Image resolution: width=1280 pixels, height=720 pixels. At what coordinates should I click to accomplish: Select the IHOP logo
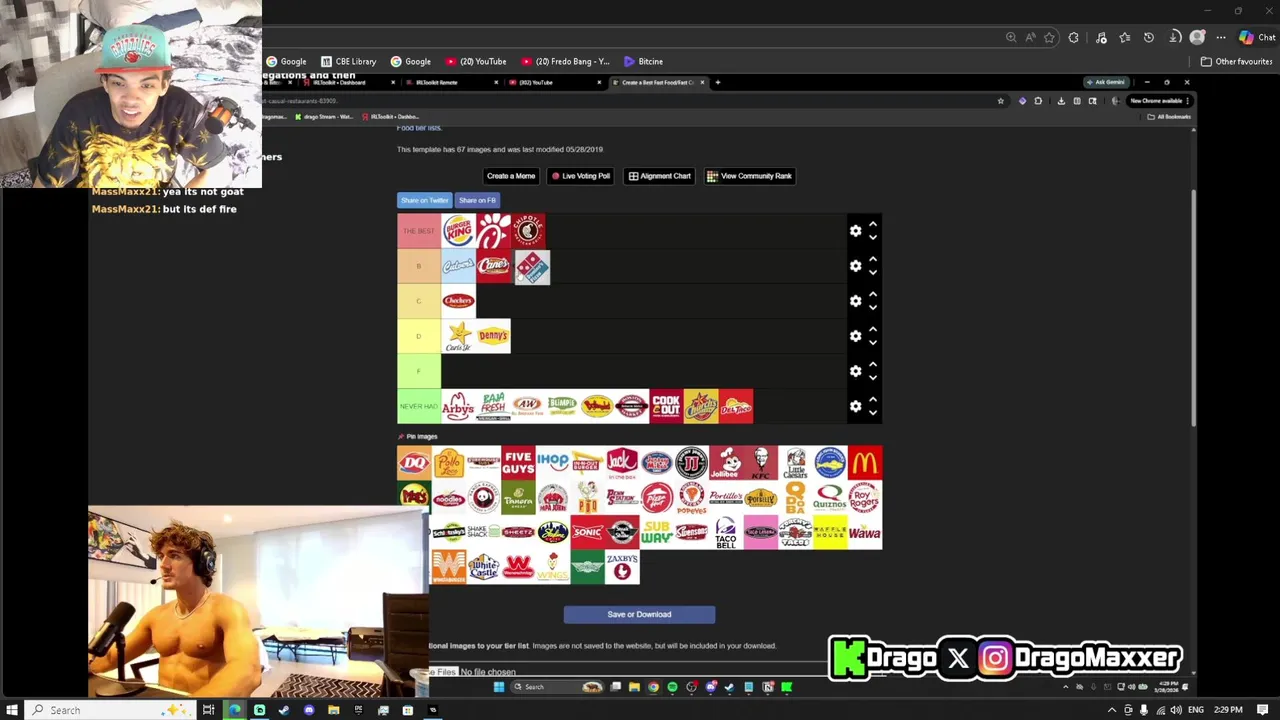tap(553, 463)
